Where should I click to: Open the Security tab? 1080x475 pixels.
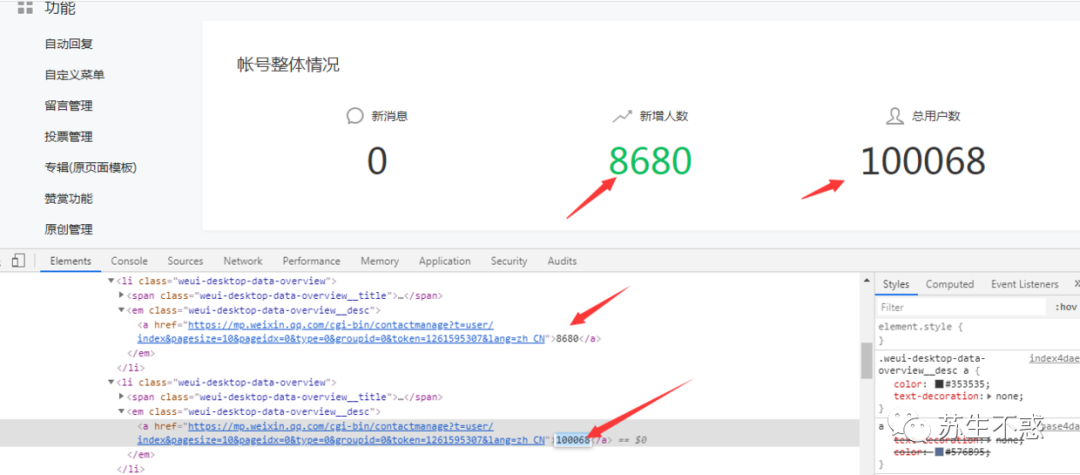509,261
